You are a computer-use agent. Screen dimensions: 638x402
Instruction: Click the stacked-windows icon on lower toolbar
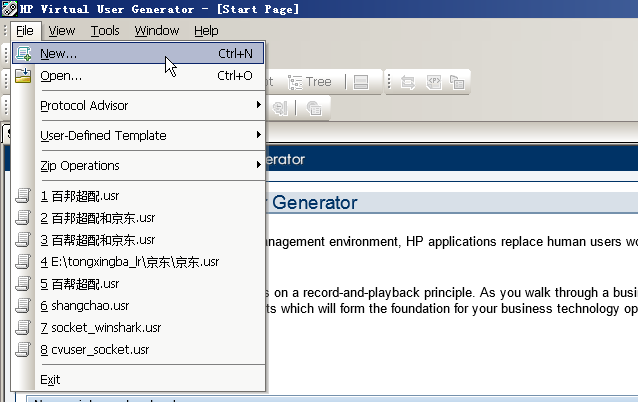pos(314,108)
